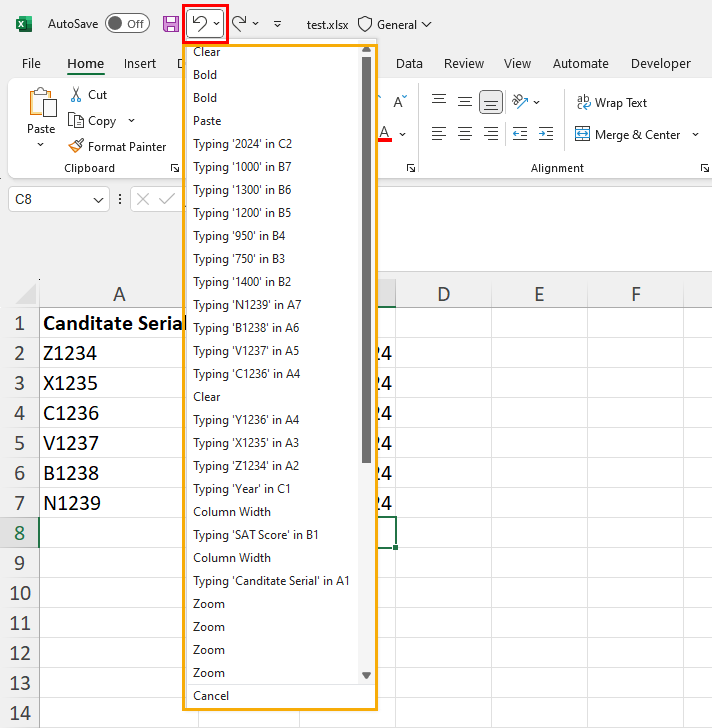This screenshot has height=728, width=712.
Task: Activate the Format Painter brush
Action: coord(117,147)
